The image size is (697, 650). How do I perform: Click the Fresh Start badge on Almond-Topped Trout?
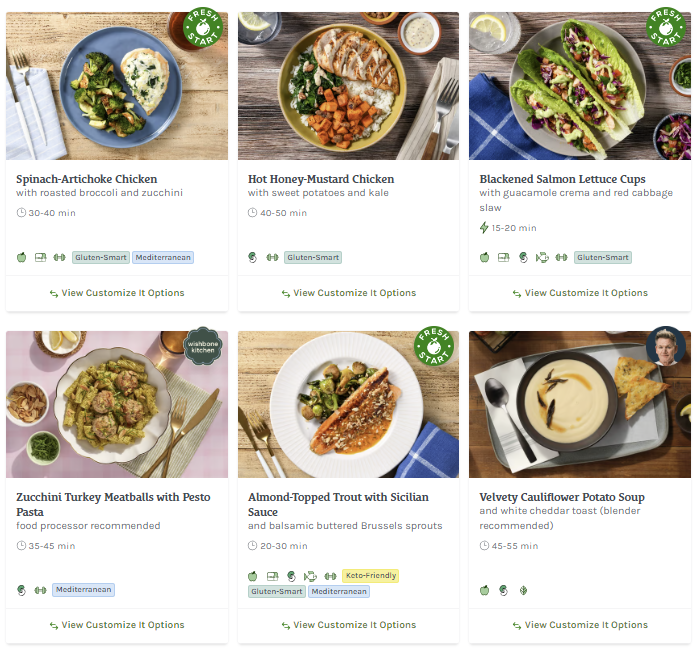[x=434, y=347]
